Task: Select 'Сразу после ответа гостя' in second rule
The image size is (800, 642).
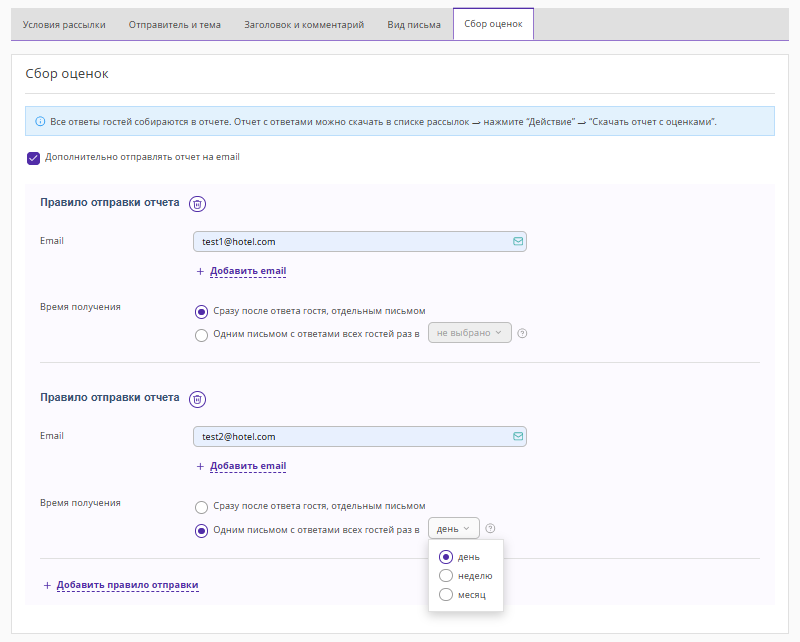Action: pyautogui.click(x=202, y=507)
